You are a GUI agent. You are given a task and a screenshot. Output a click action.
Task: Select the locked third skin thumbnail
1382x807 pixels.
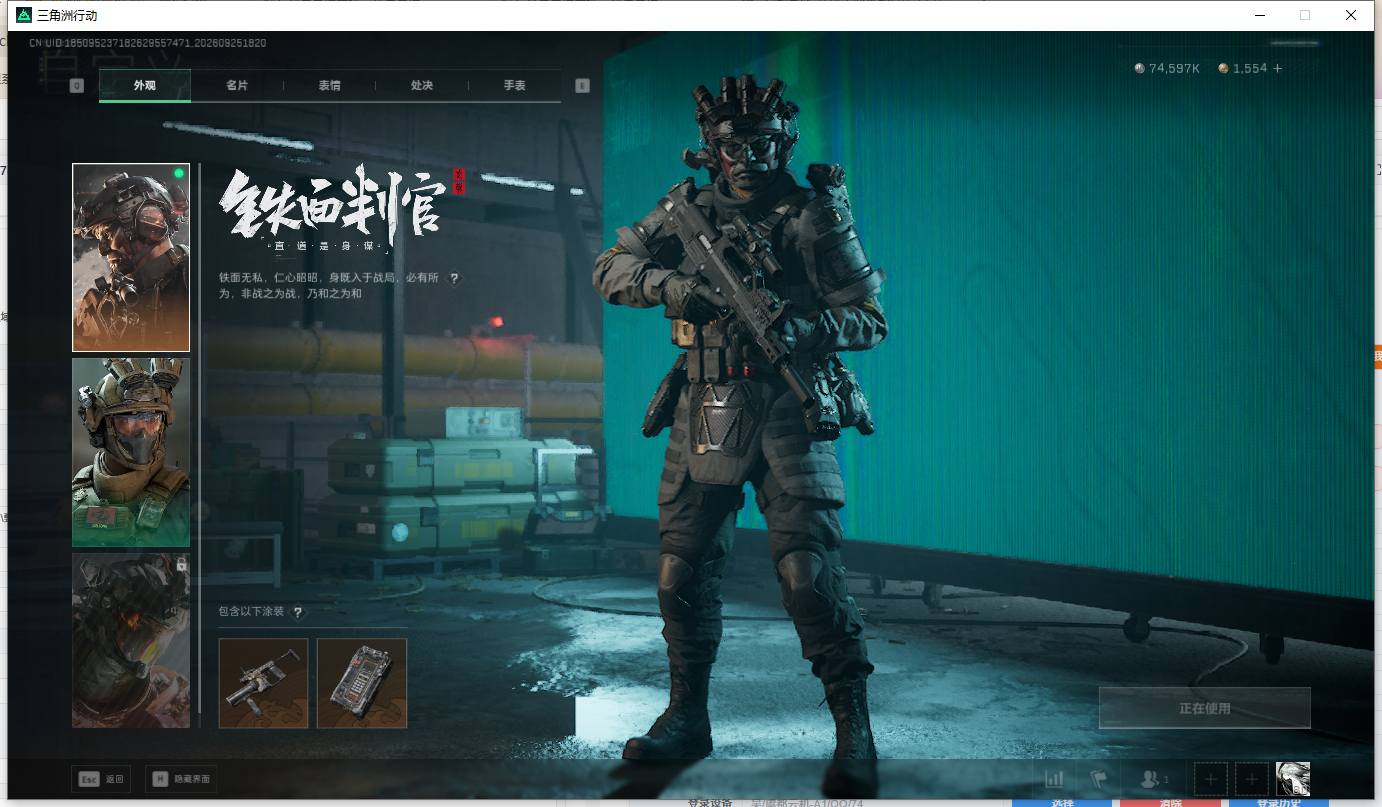coord(131,641)
